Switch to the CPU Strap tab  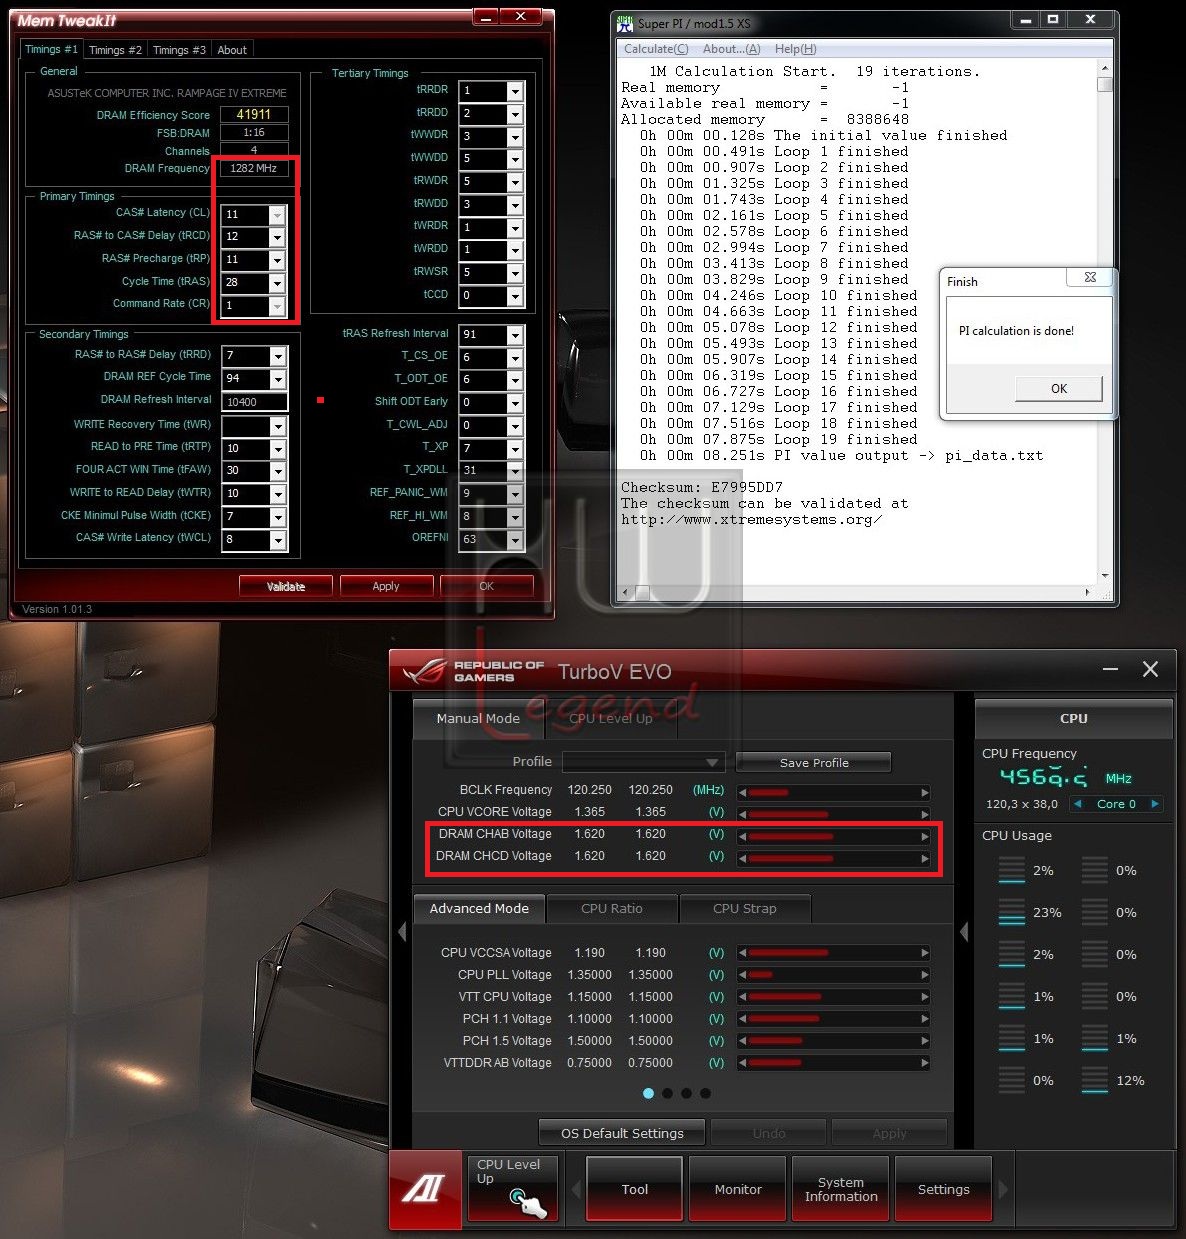[x=745, y=909]
